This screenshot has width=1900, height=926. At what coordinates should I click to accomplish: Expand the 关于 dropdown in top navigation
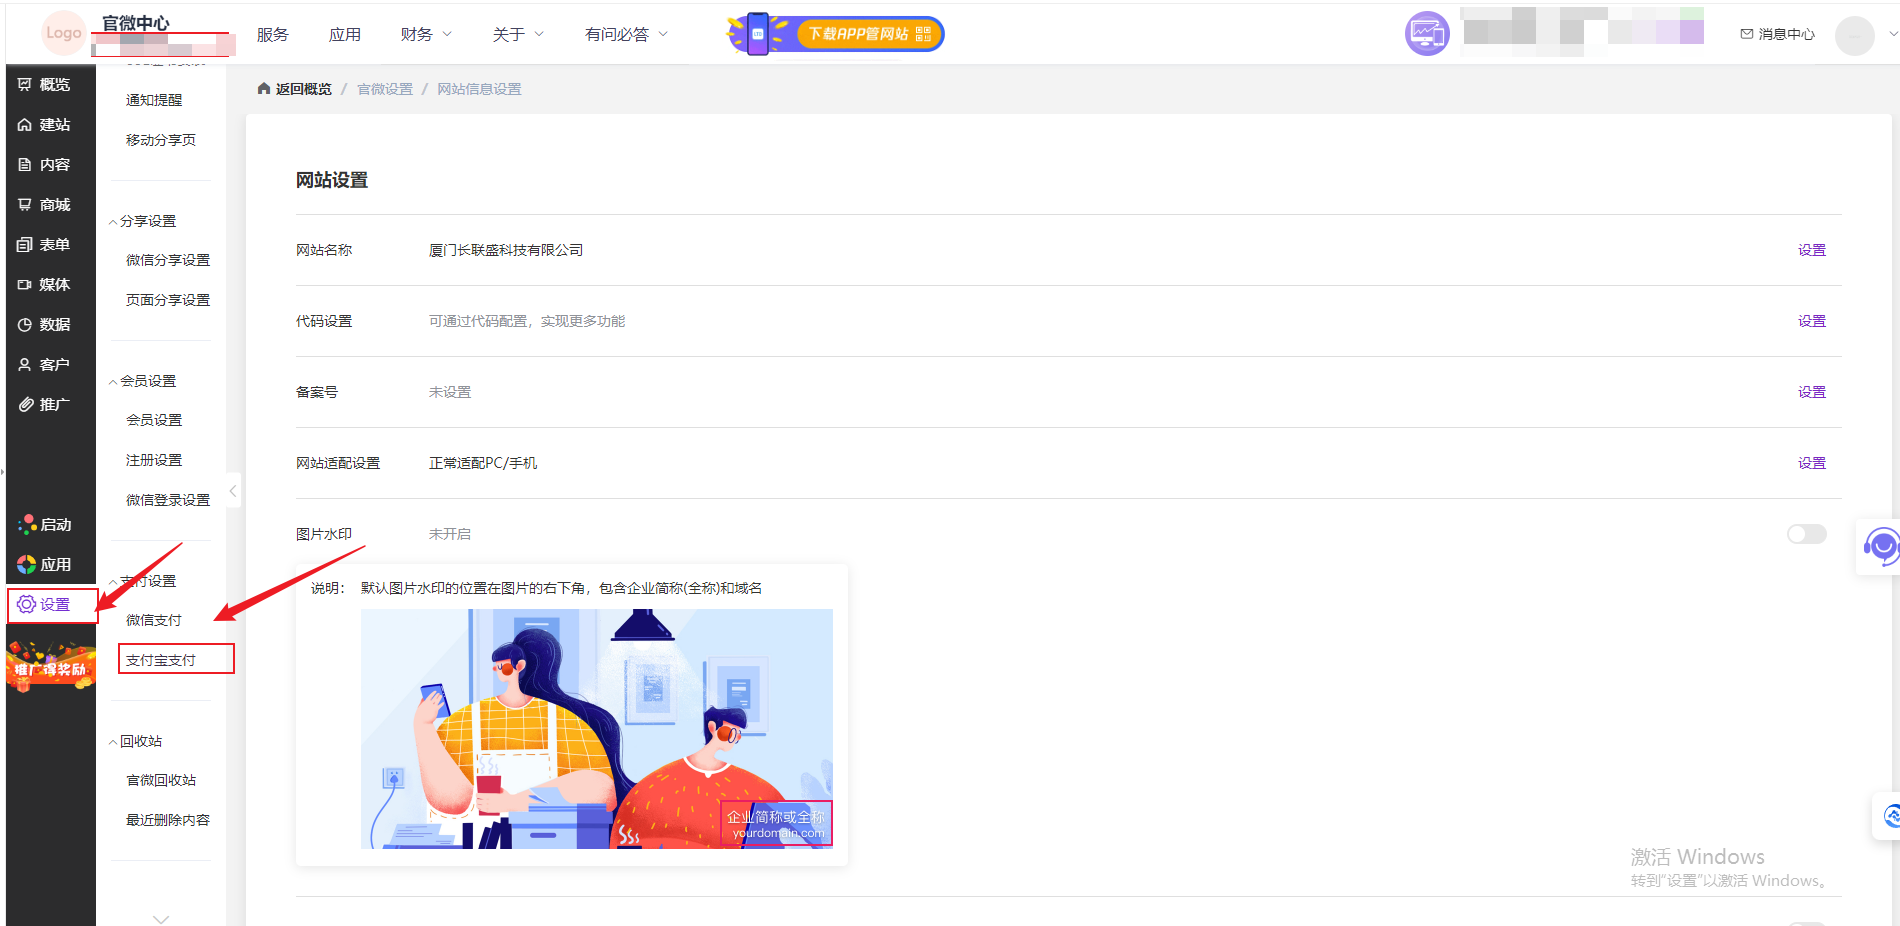[x=518, y=35]
